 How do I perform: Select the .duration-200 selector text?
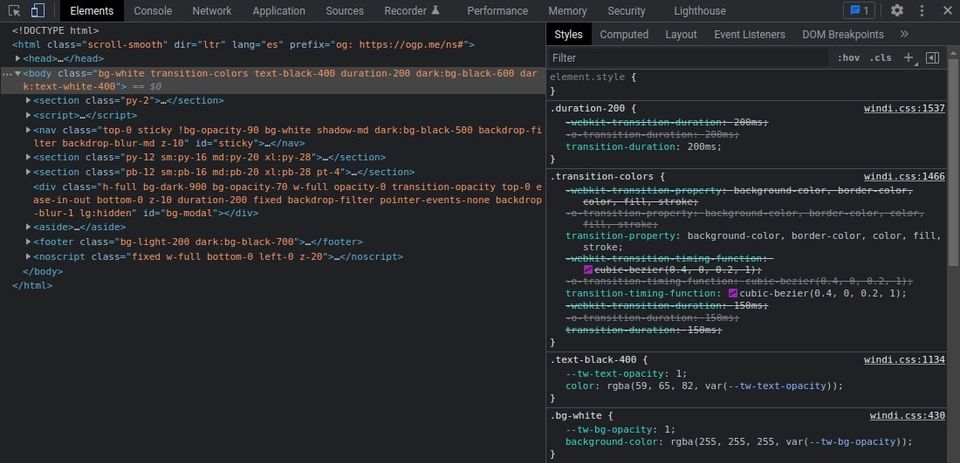tap(588, 108)
